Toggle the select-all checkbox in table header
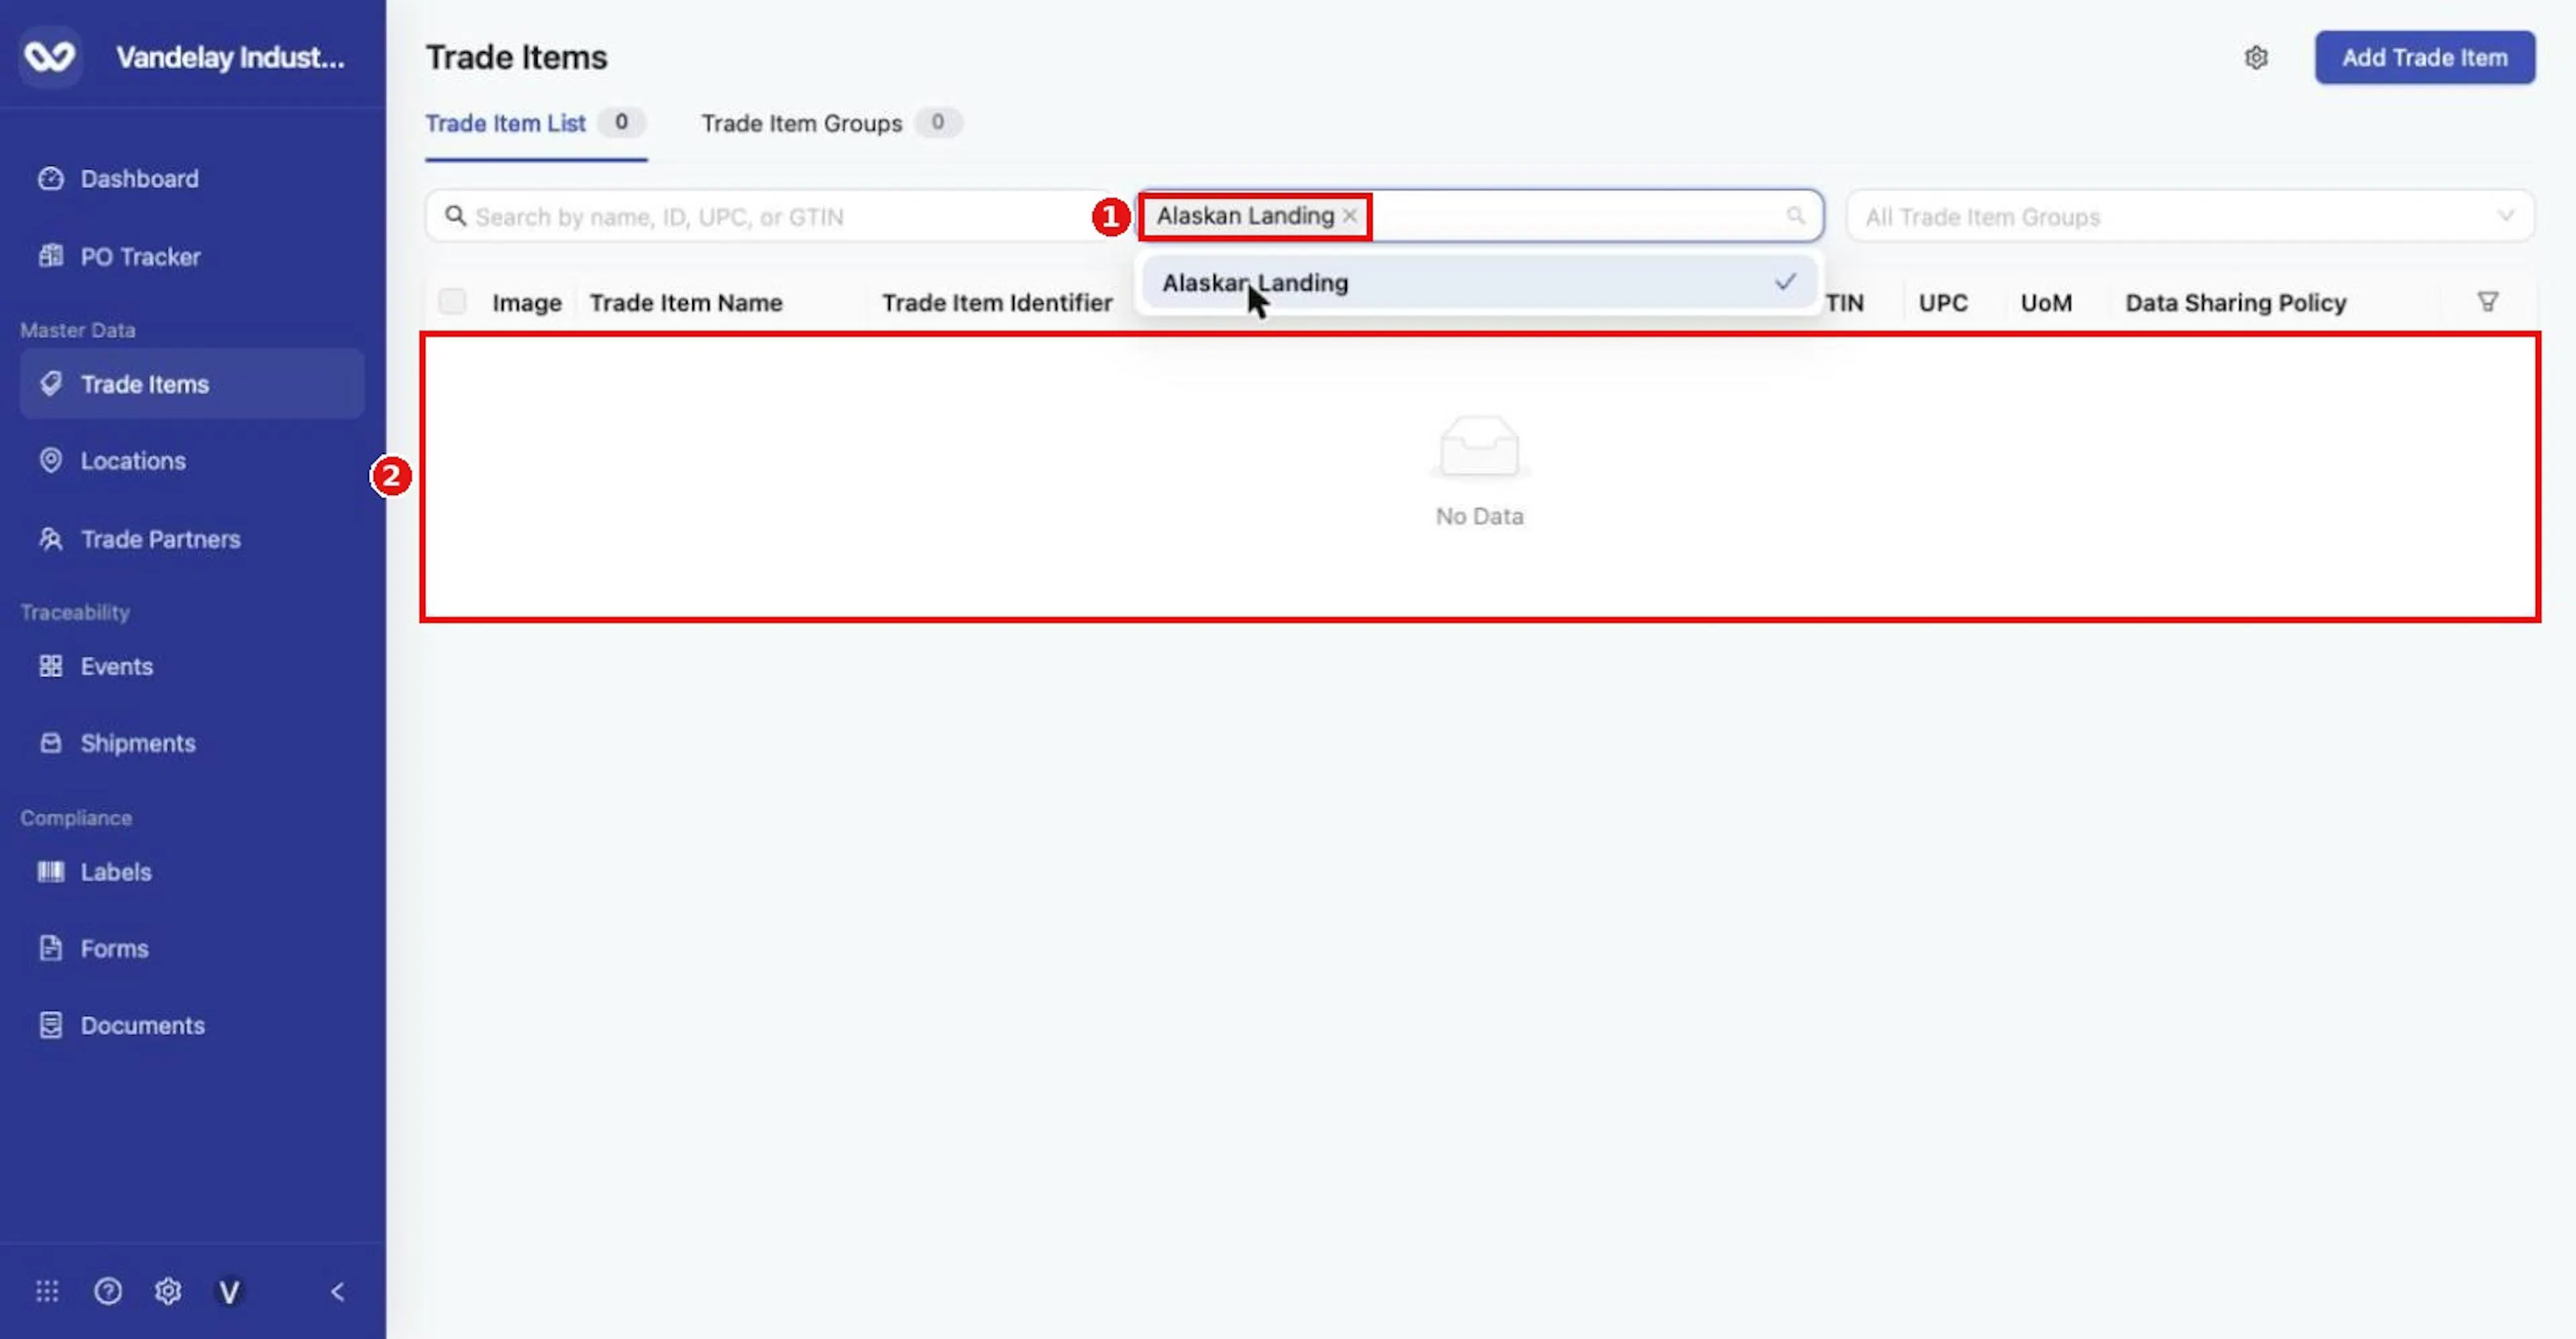Viewport: 2576px width, 1339px height. point(452,302)
